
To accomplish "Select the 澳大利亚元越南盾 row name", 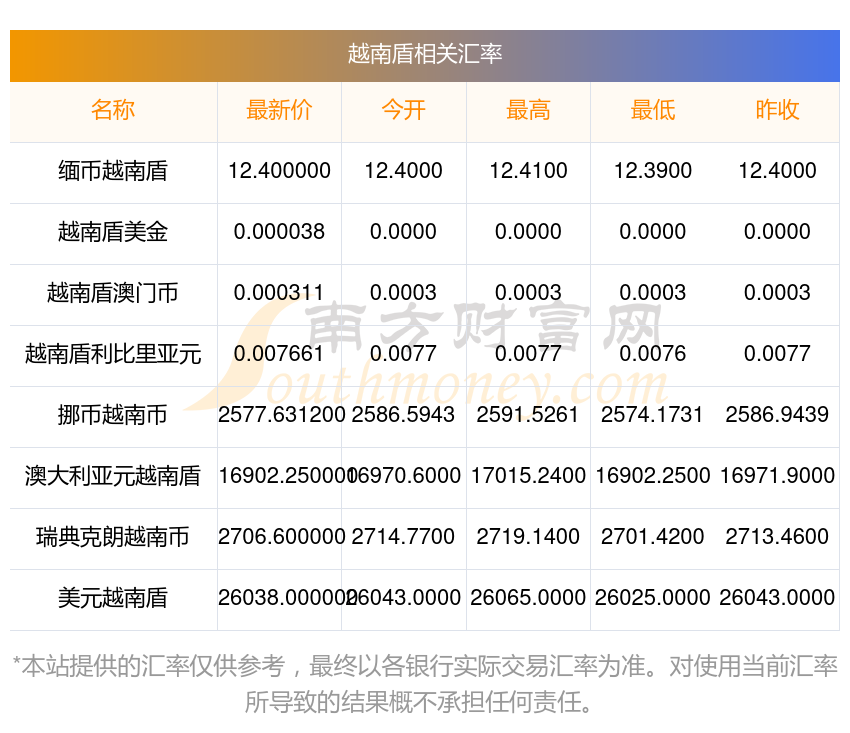I will (113, 476).
